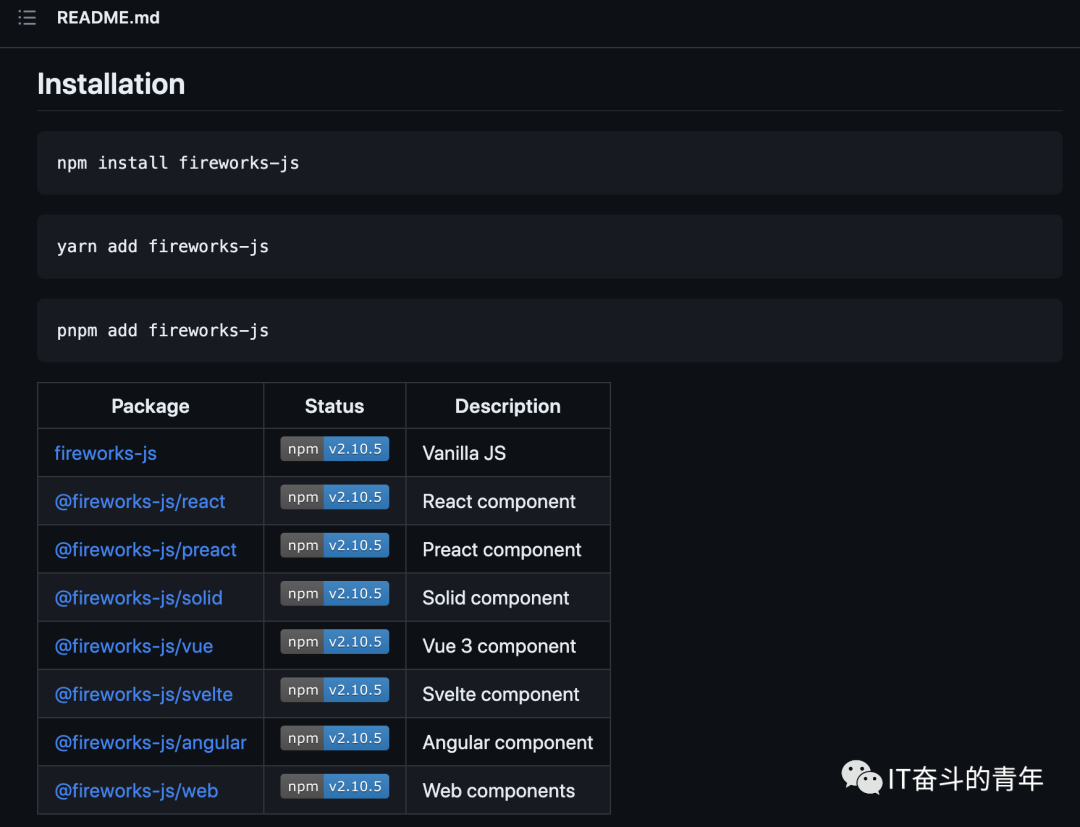Open the @fireworks-js/vue link
Viewport: 1080px width, 827px height.
pos(133,646)
